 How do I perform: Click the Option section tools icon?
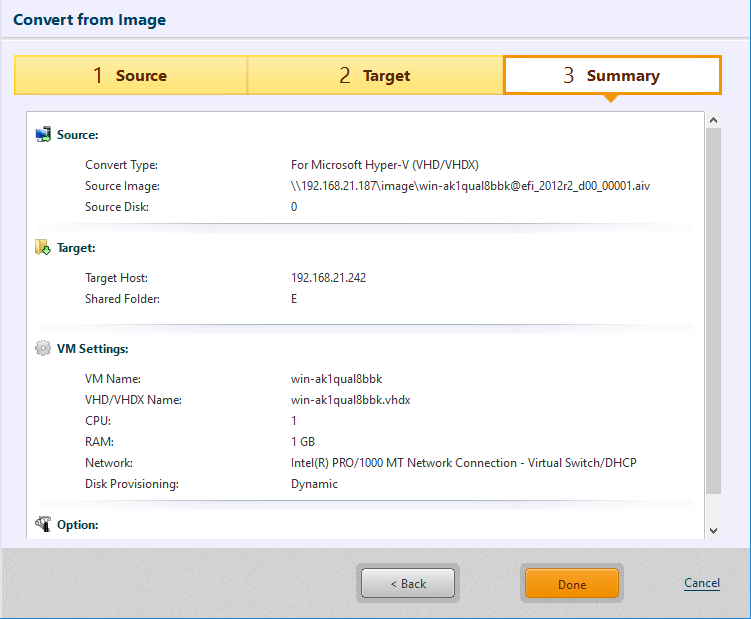tap(43, 524)
